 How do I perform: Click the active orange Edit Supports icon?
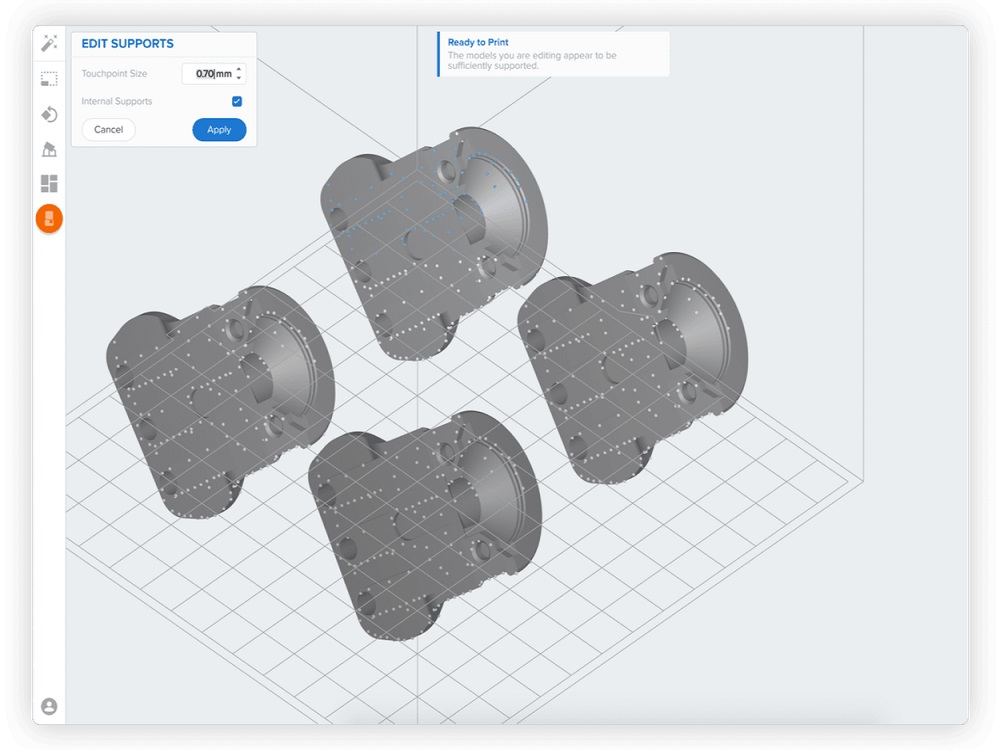click(x=48, y=217)
